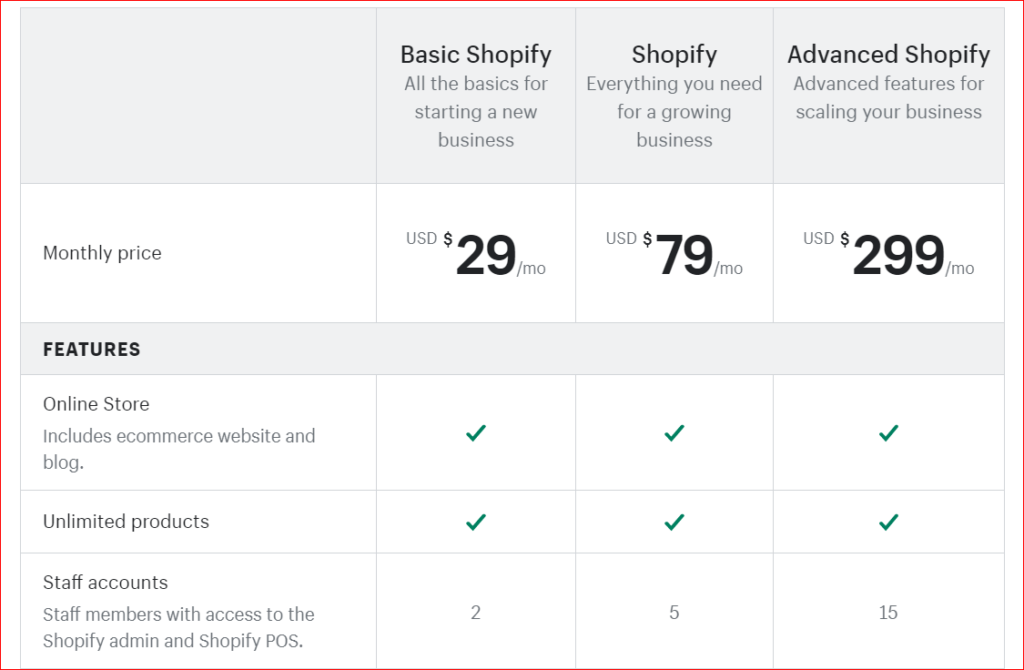This screenshot has height=670, width=1024.
Task: Click Advanced Shopify staff accounts value 15
Action: coord(888,612)
